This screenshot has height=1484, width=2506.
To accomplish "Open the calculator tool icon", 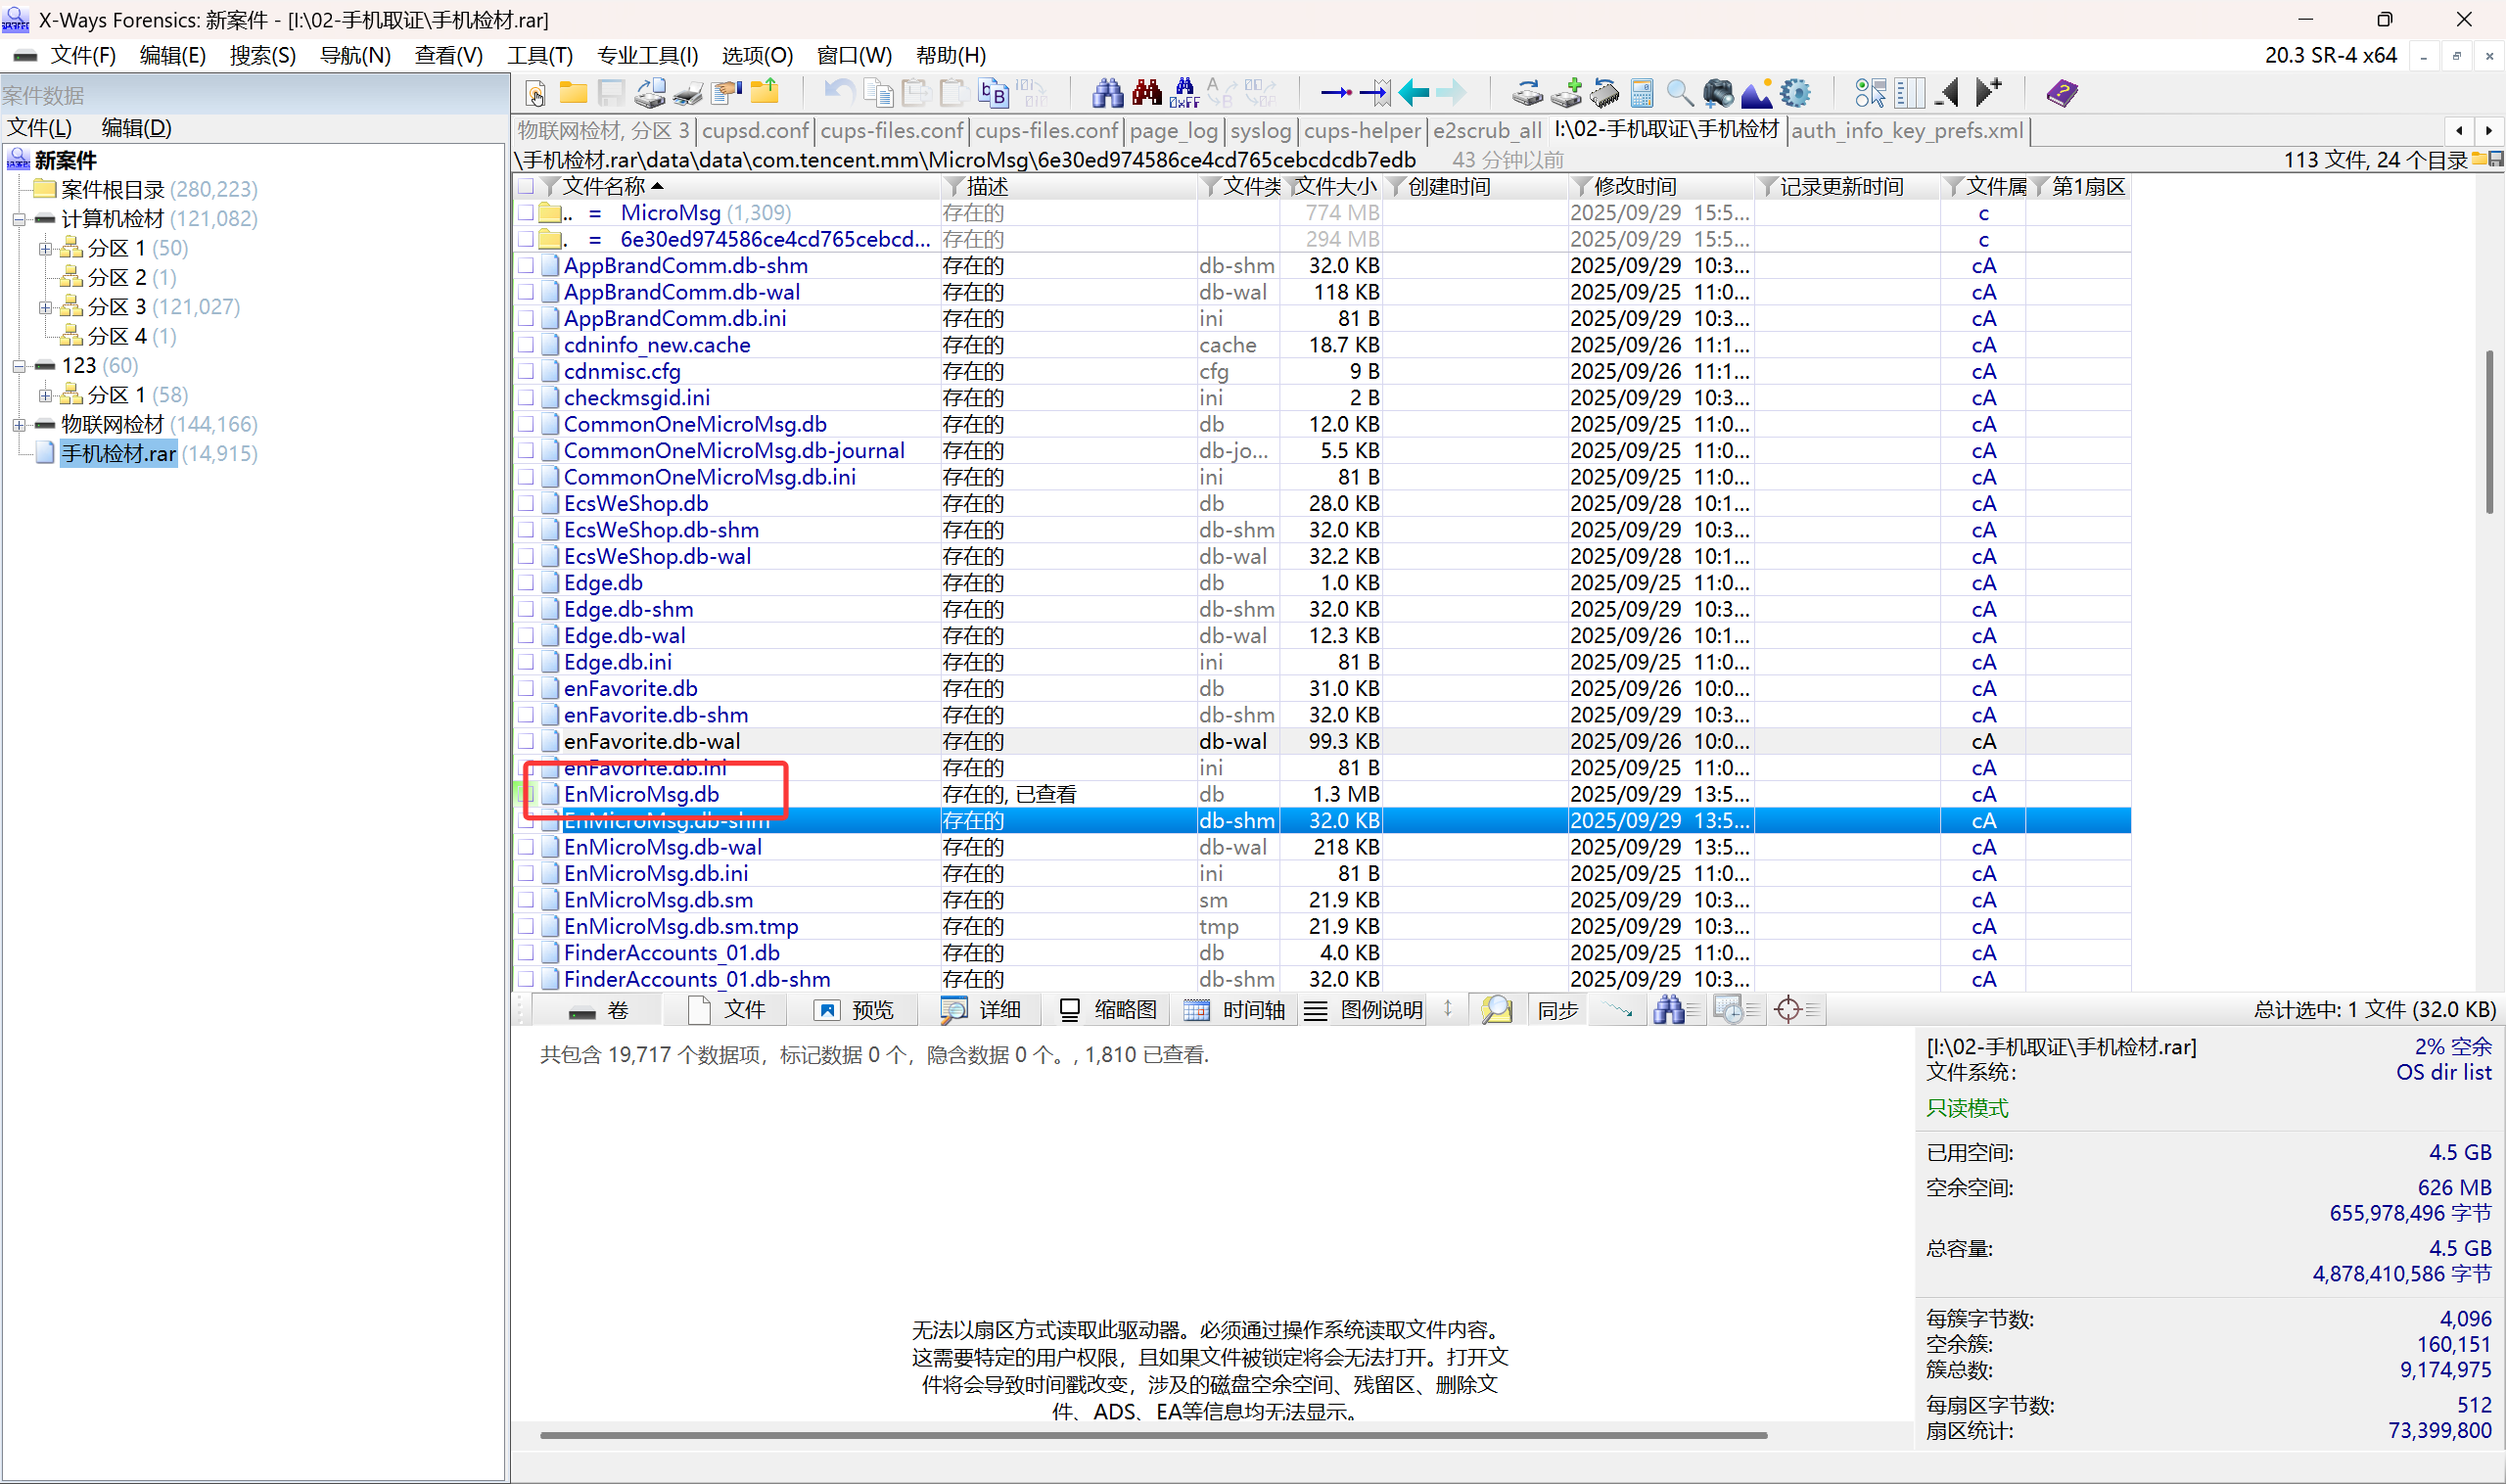I will pos(1641,93).
